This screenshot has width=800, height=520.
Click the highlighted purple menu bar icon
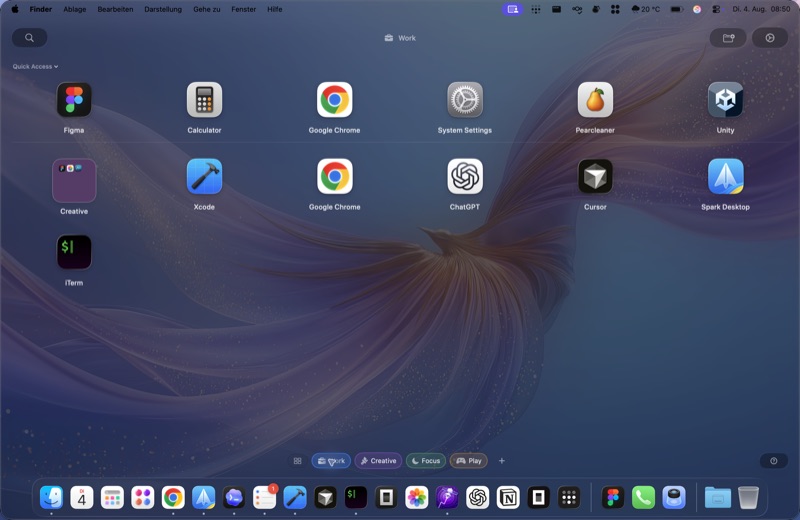coord(512,9)
